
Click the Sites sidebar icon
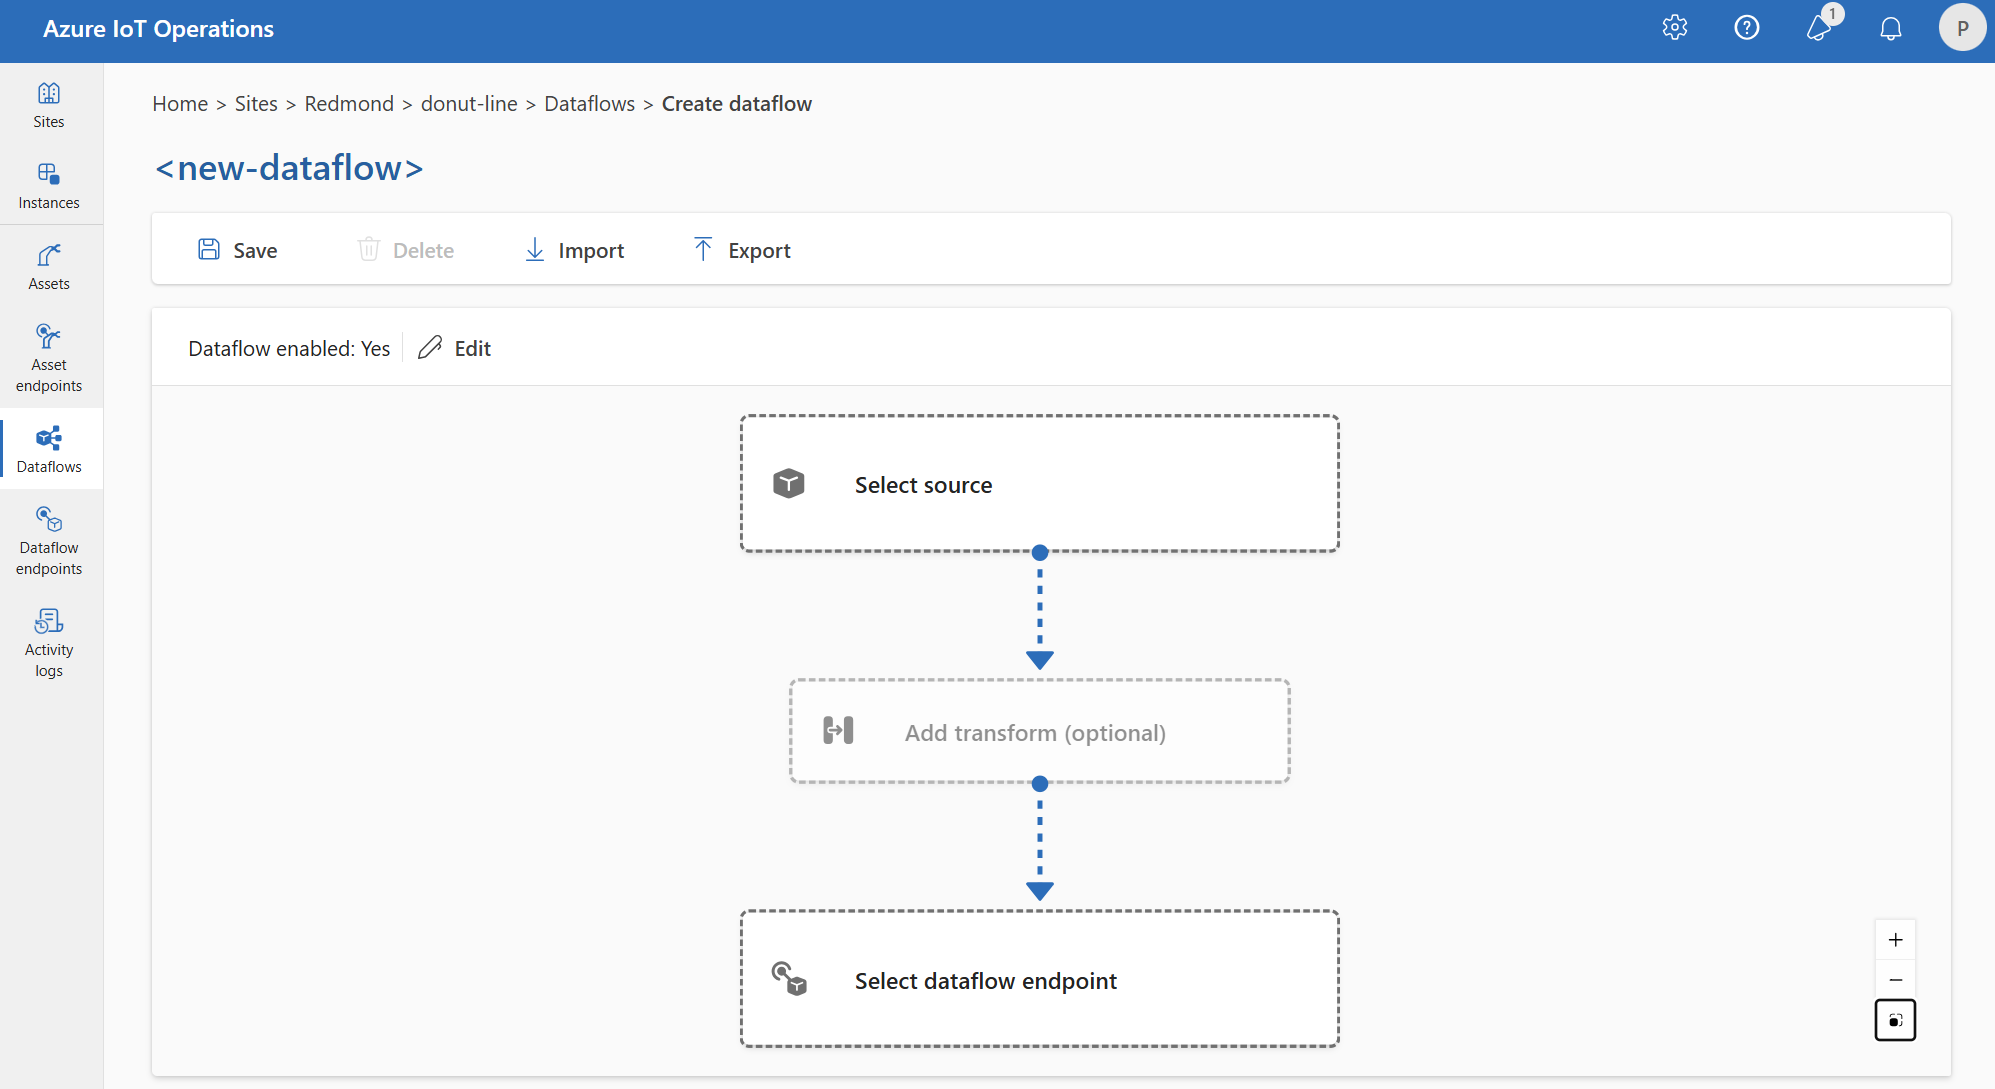point(50,107)
